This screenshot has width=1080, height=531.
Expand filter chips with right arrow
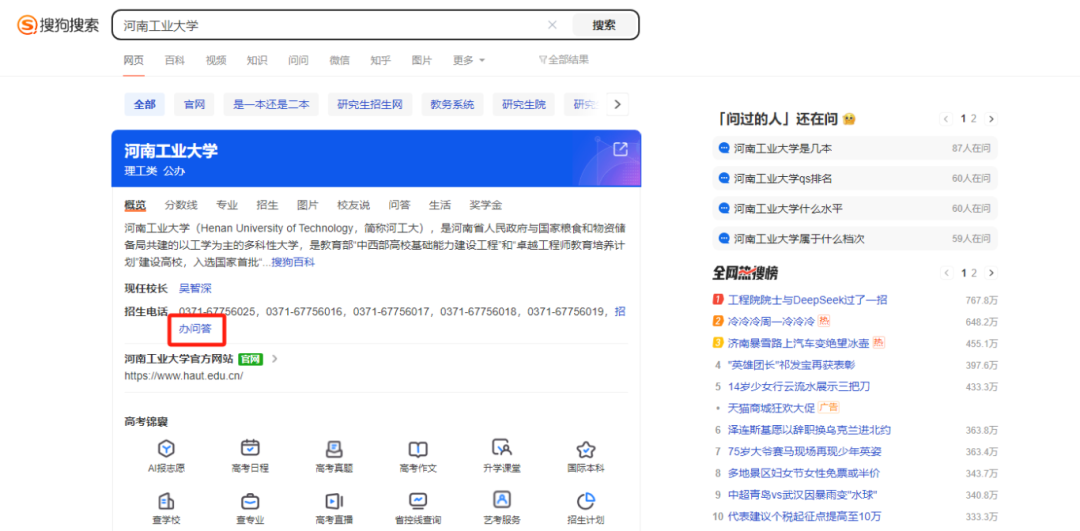(x=617, y=104)
